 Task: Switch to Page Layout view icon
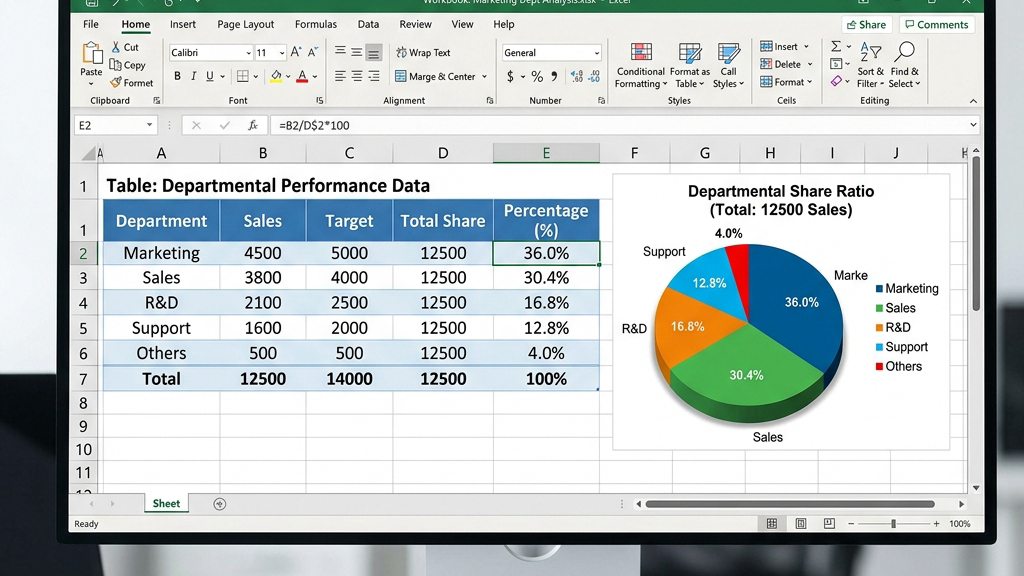coord(801,524)
